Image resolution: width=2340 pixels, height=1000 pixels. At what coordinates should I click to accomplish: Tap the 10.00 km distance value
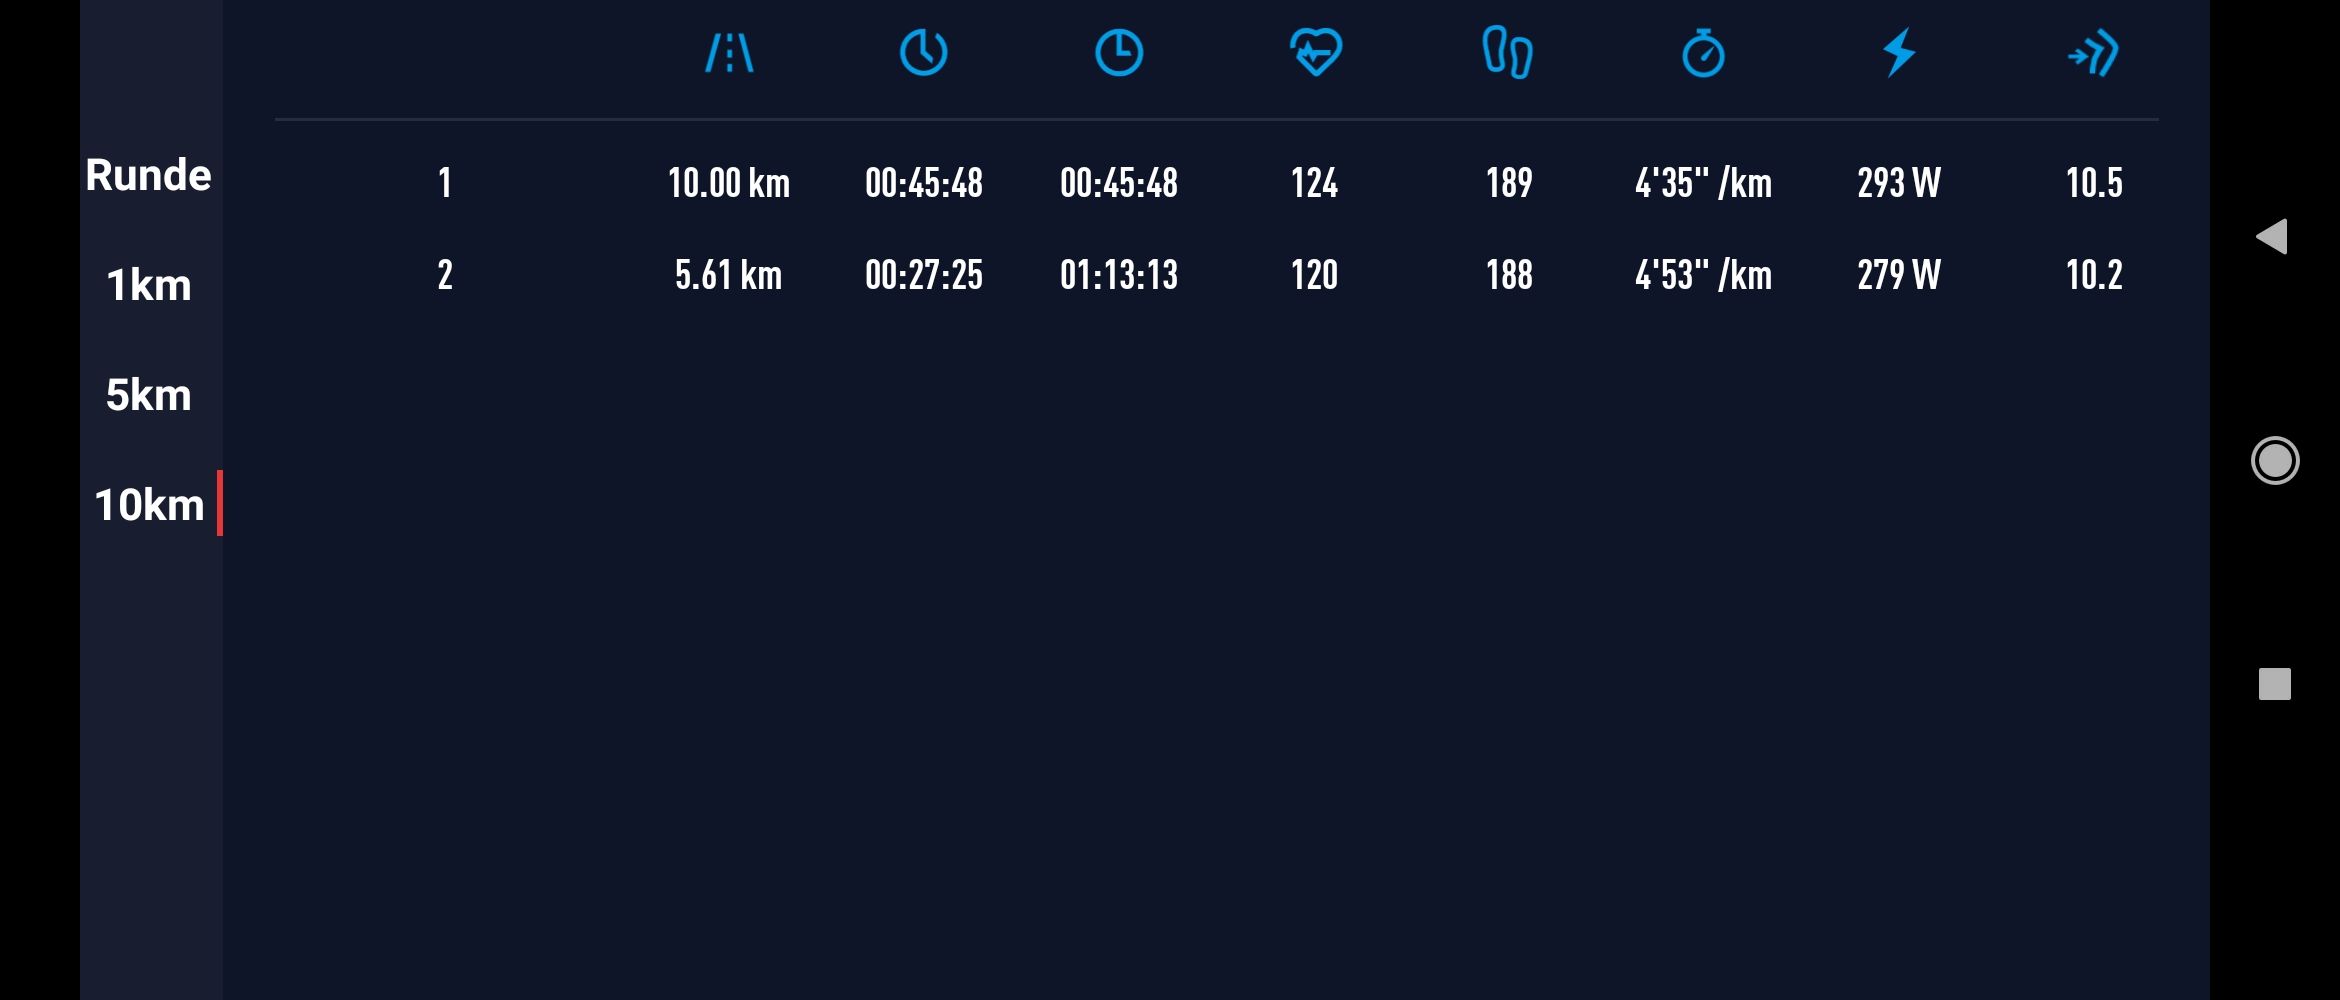pyautogui.click(x=729, y=183)
